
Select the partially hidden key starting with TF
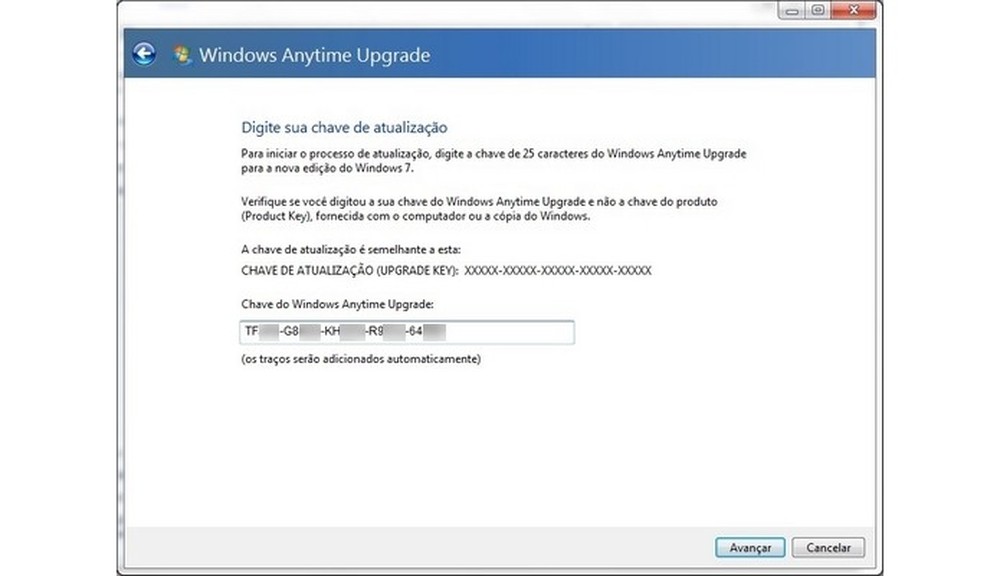point(330,332)
